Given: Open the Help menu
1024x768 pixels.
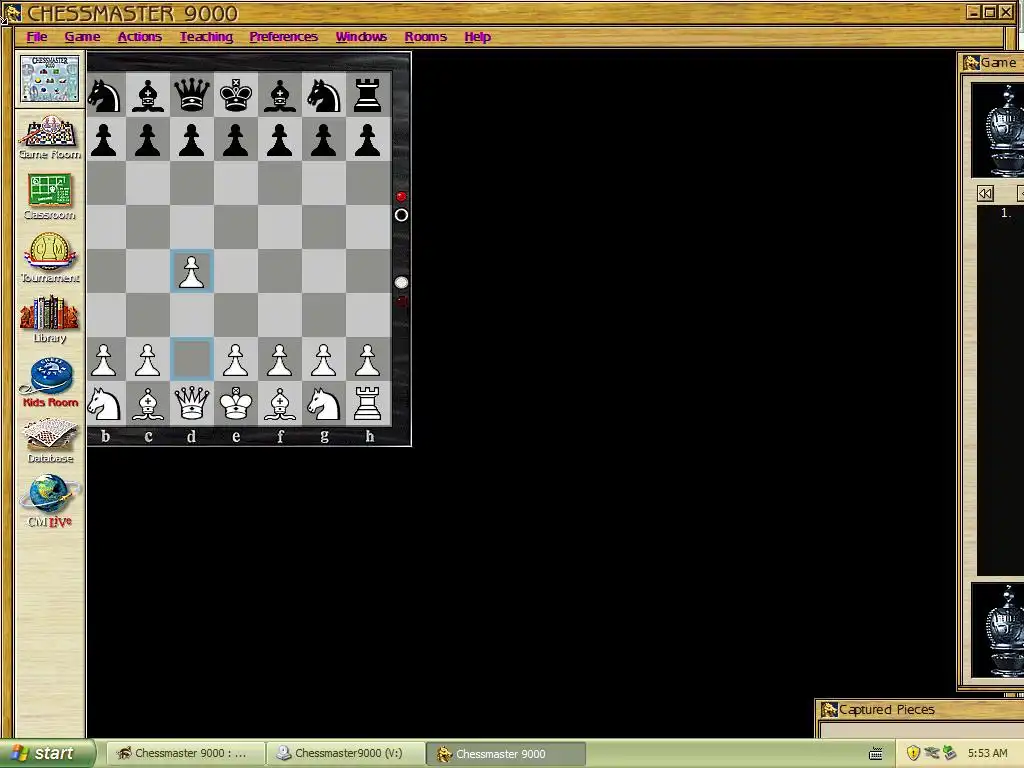Looking at the screenshot, I should tap(477, 37).
